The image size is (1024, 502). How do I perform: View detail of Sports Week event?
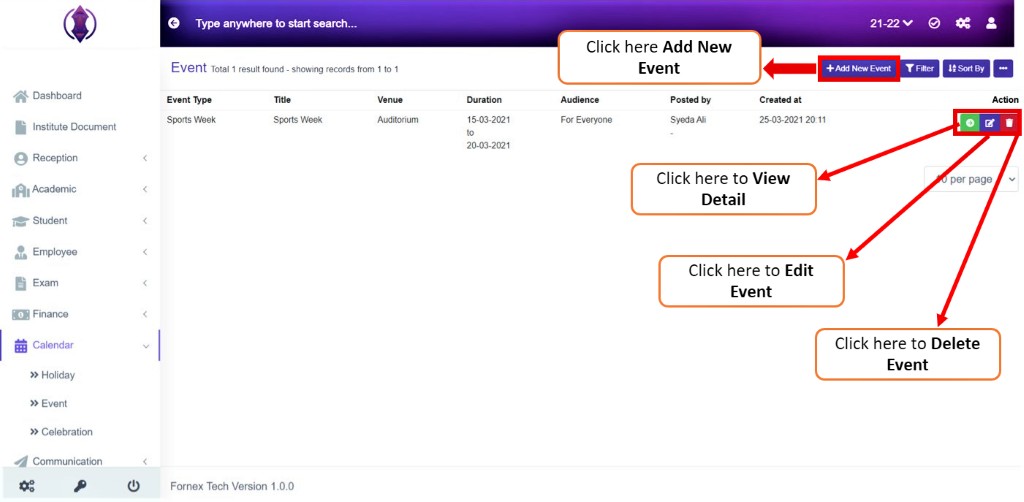970,123
